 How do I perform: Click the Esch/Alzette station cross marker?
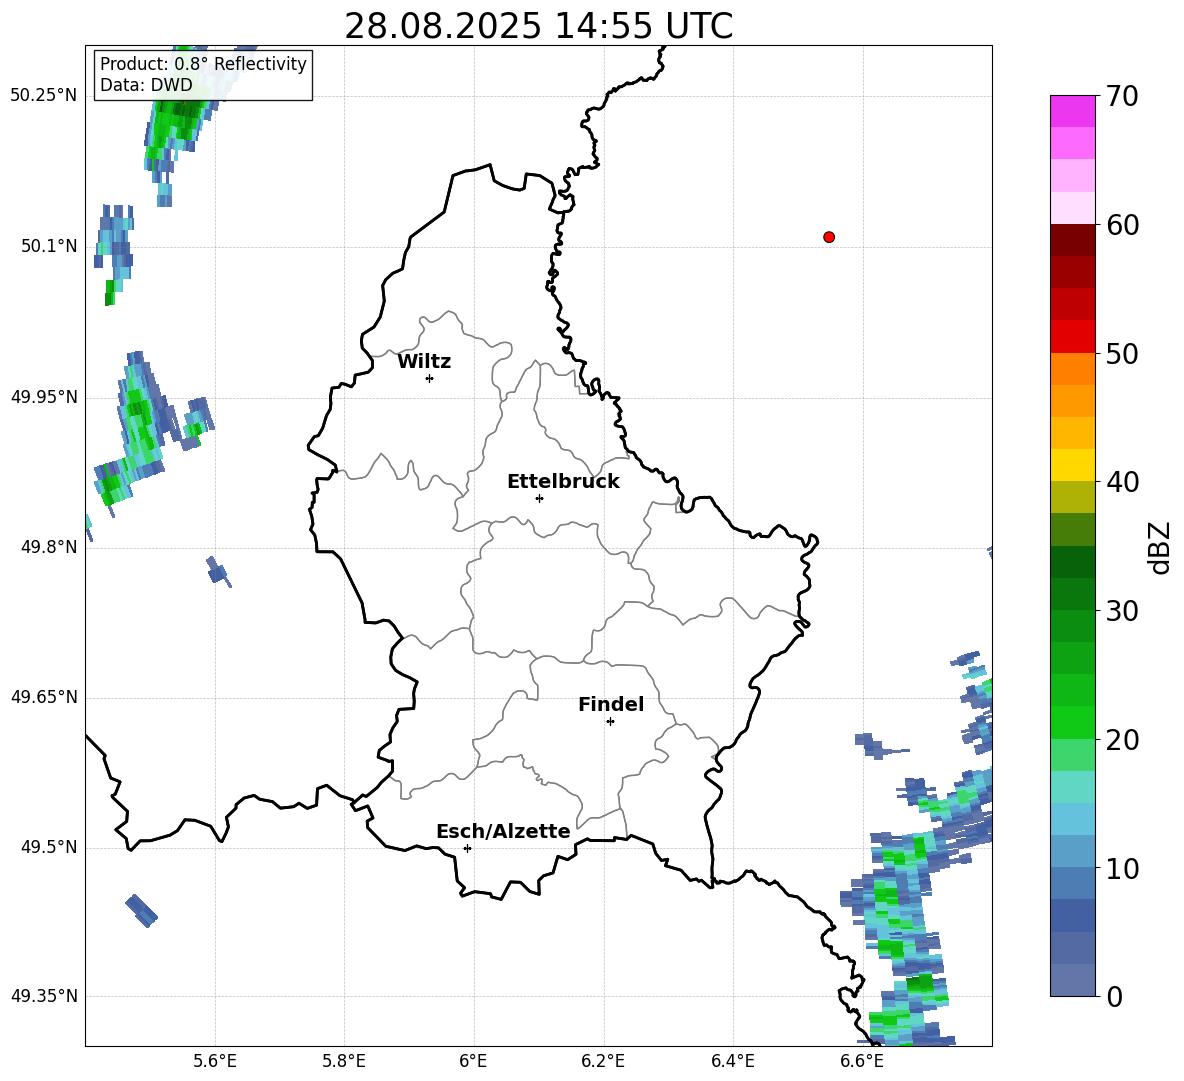(x=467, y=848)
